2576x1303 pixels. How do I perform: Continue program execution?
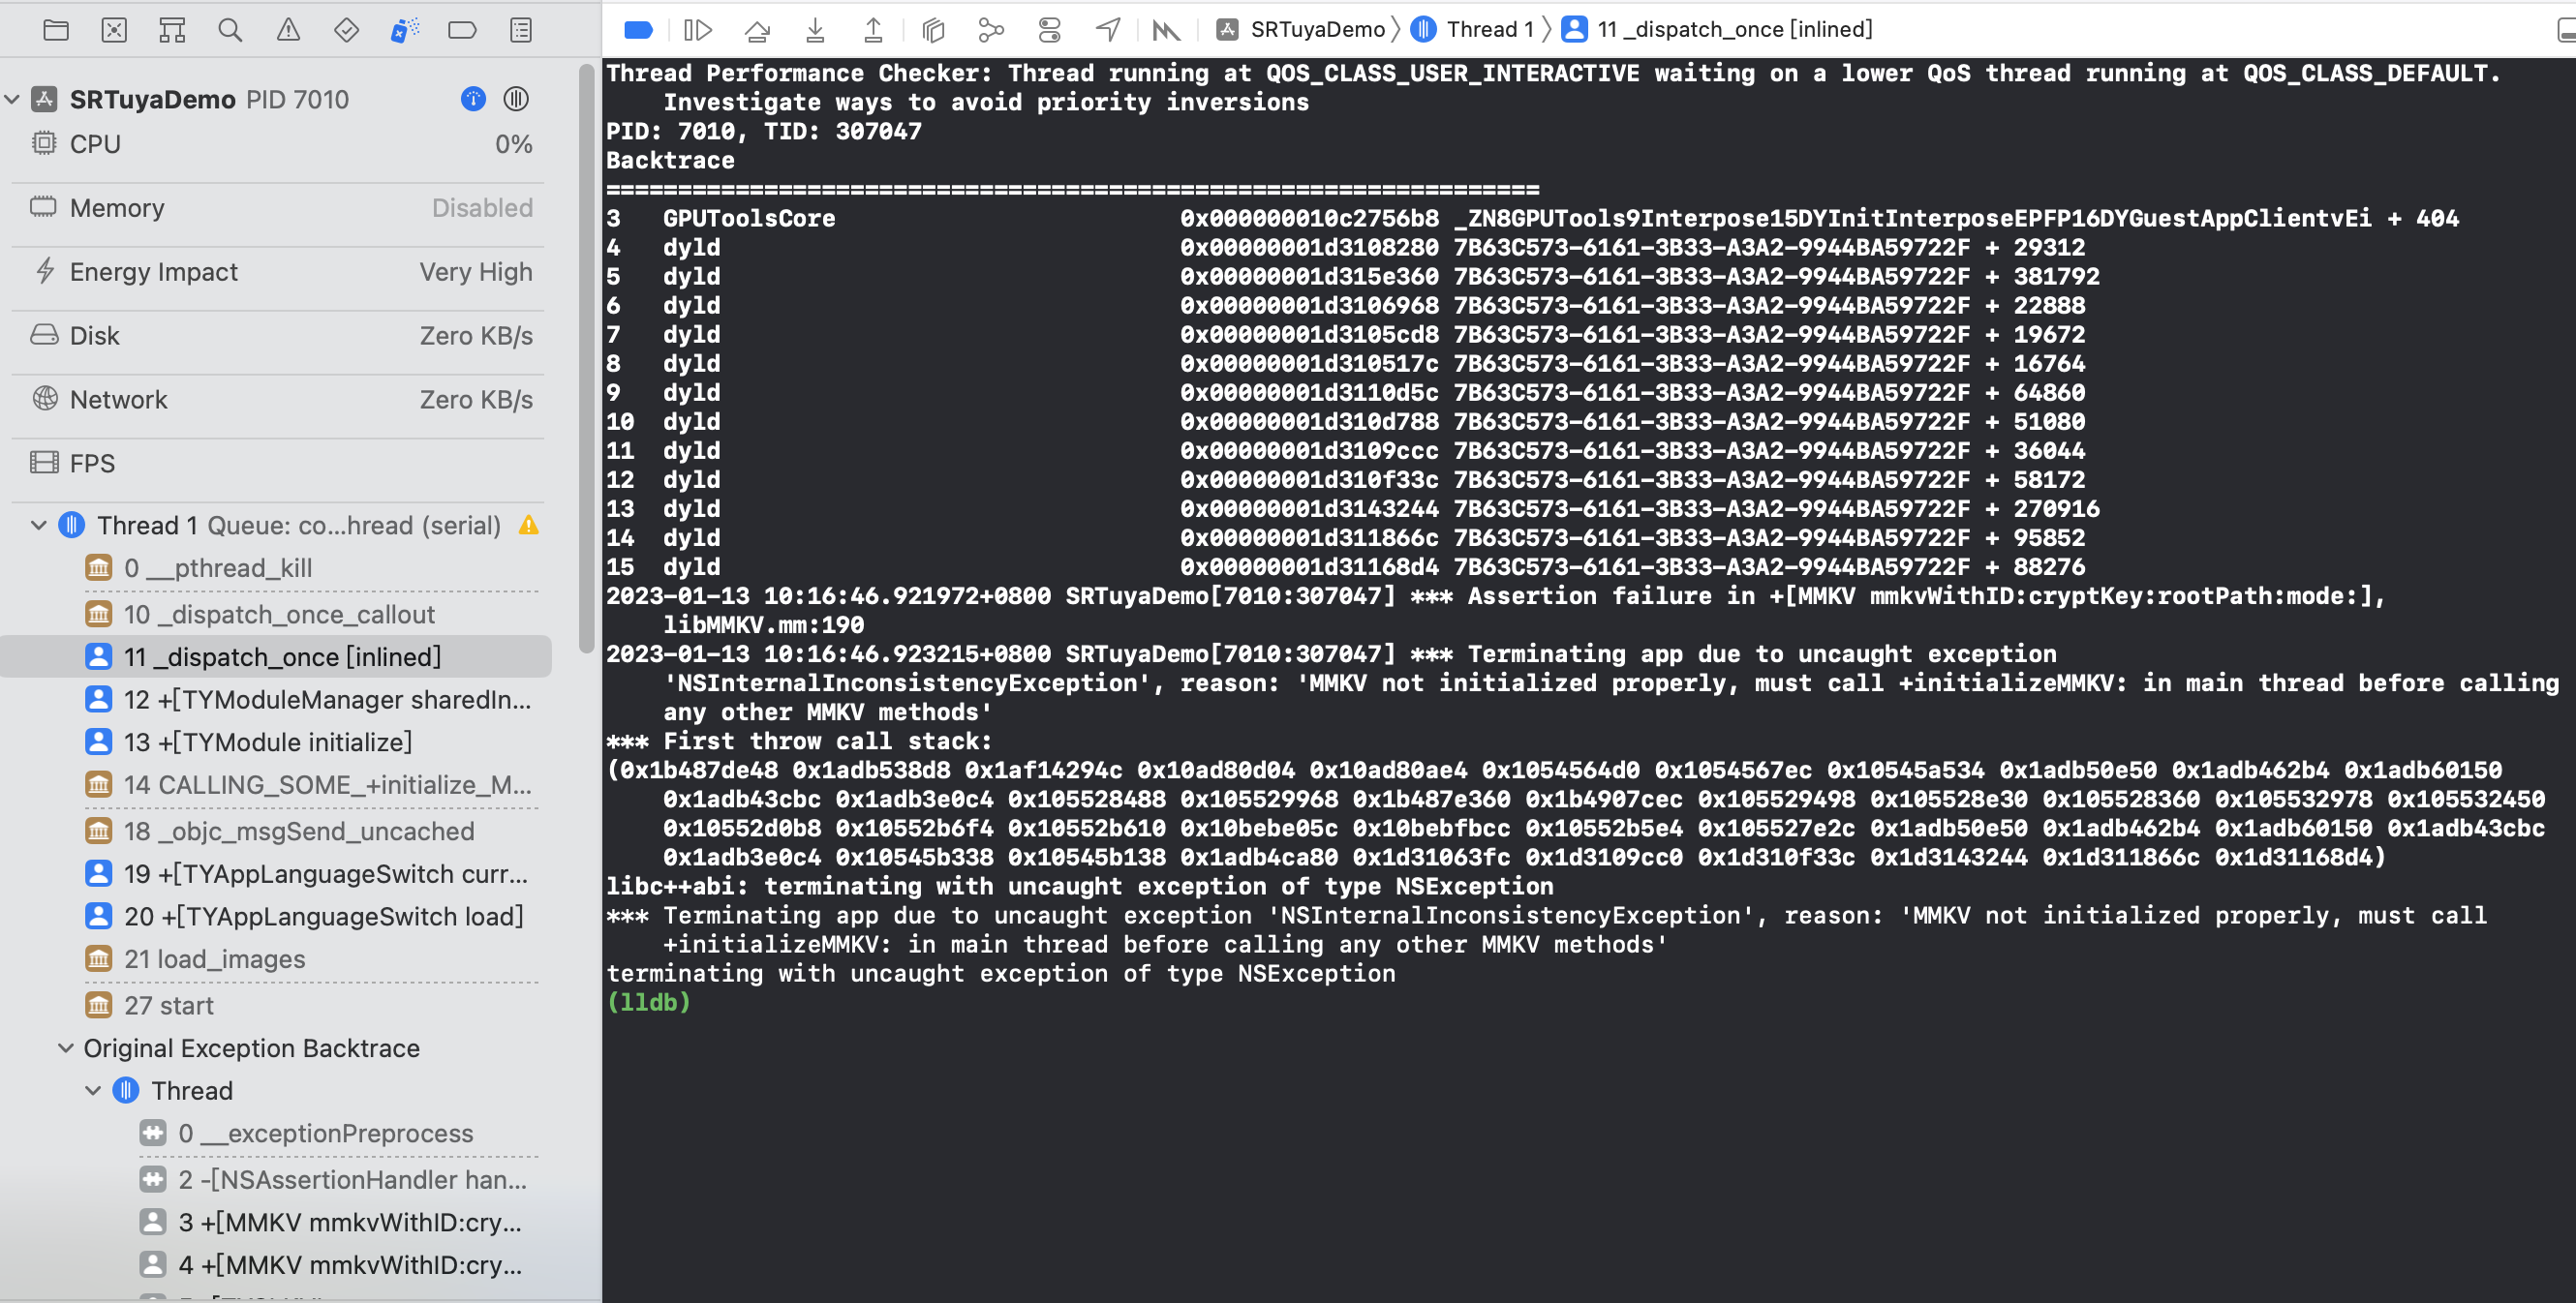click(697, 30)
